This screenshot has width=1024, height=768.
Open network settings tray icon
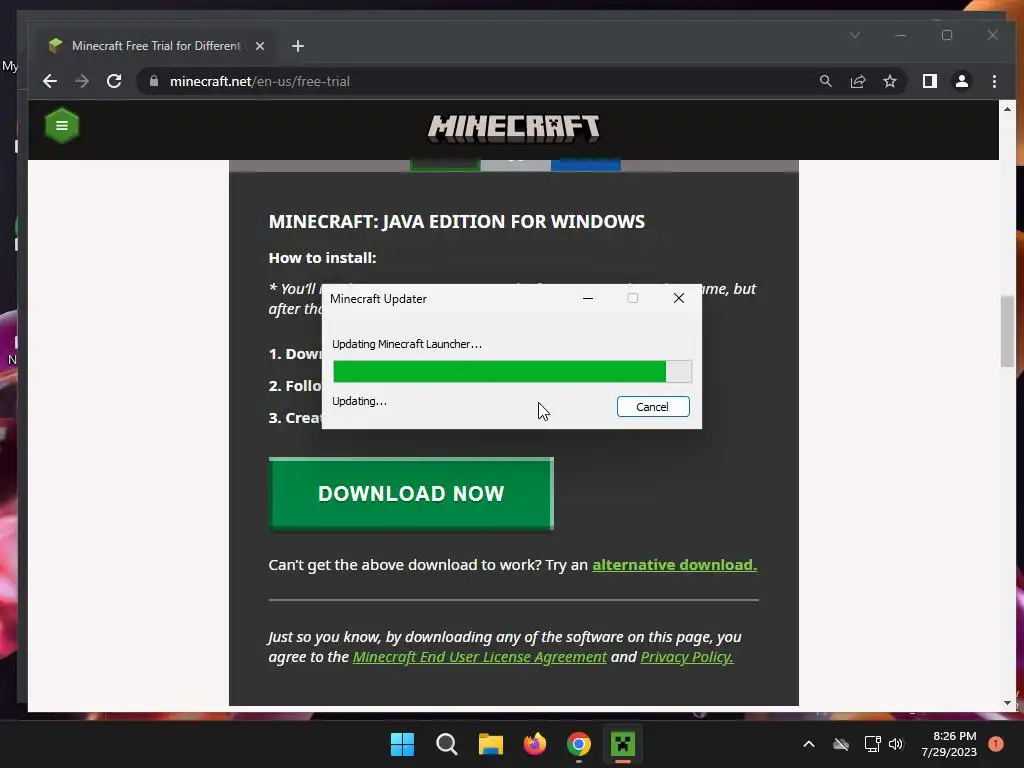coord(872,744)
